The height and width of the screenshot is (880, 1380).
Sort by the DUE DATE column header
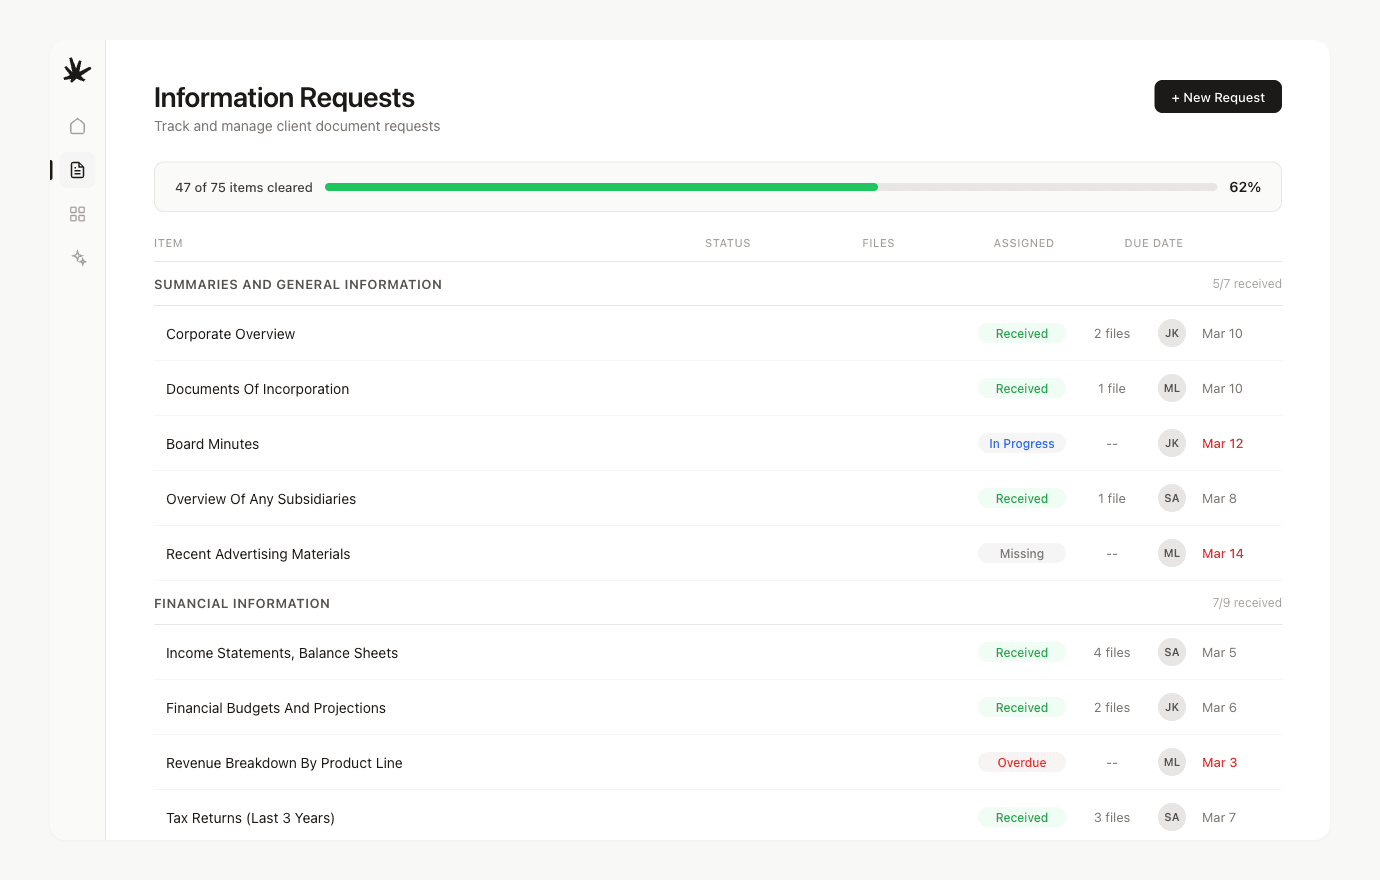click(1153, 243)
